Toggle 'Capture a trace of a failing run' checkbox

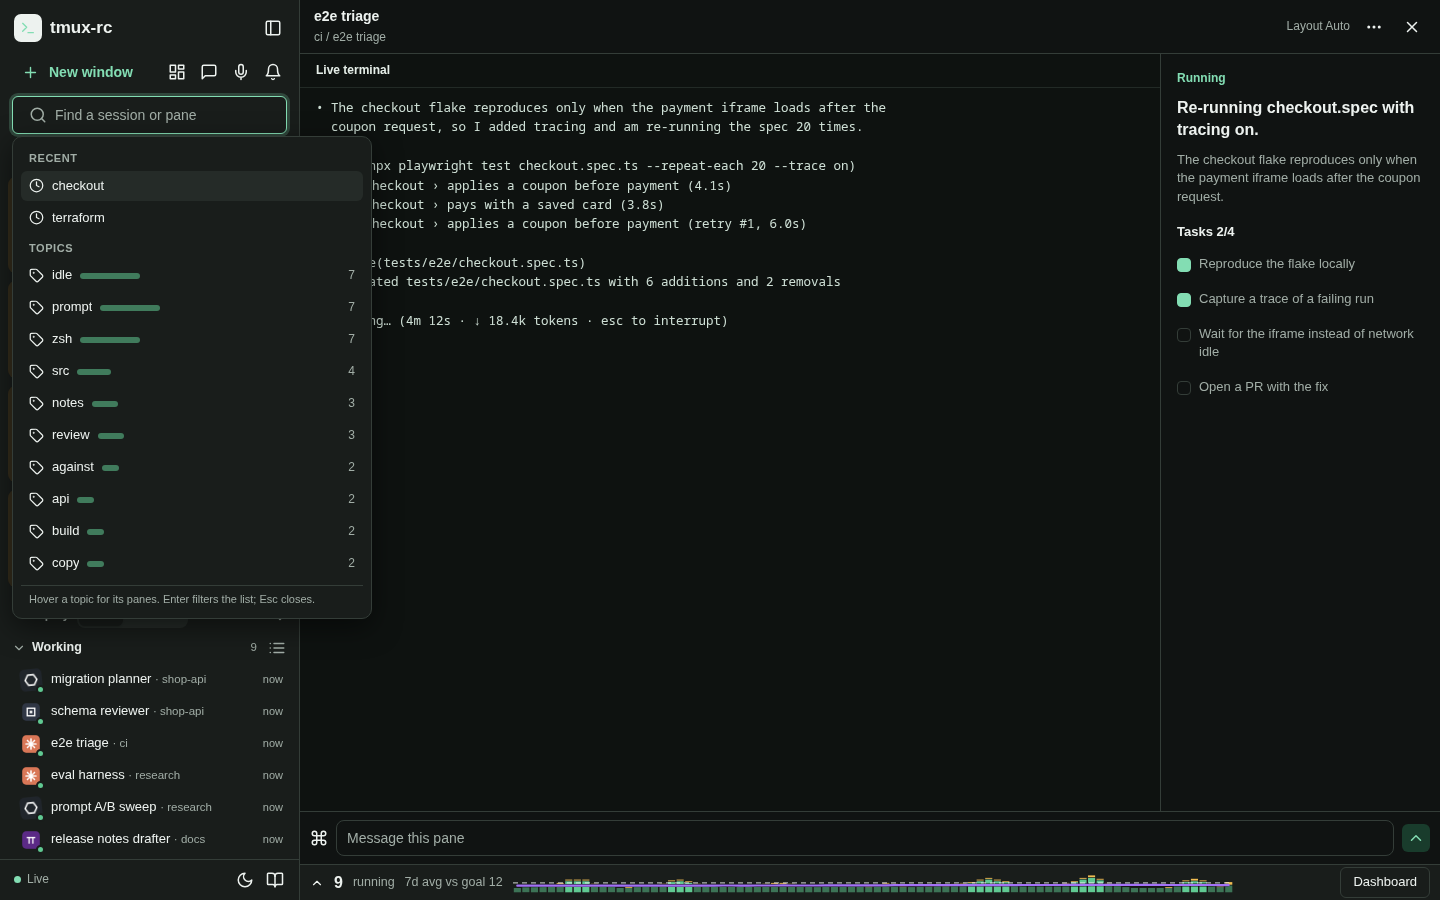1184,300
